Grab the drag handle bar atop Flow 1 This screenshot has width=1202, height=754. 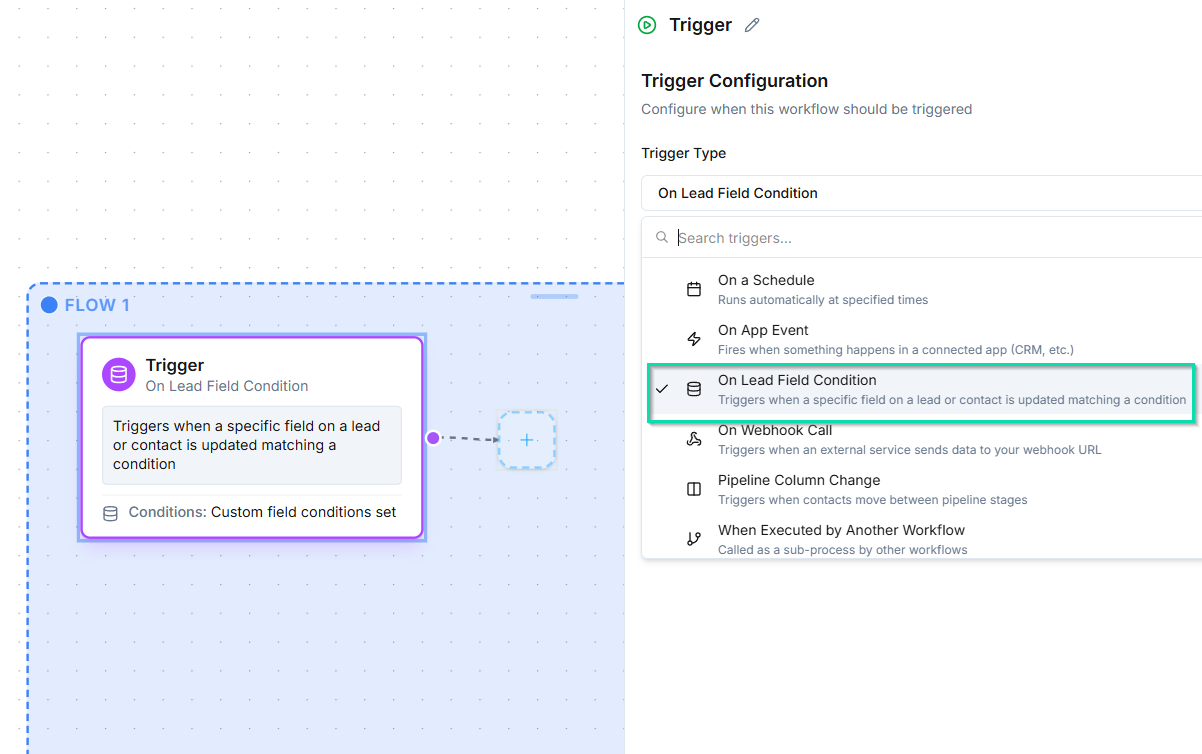(554, 297)
